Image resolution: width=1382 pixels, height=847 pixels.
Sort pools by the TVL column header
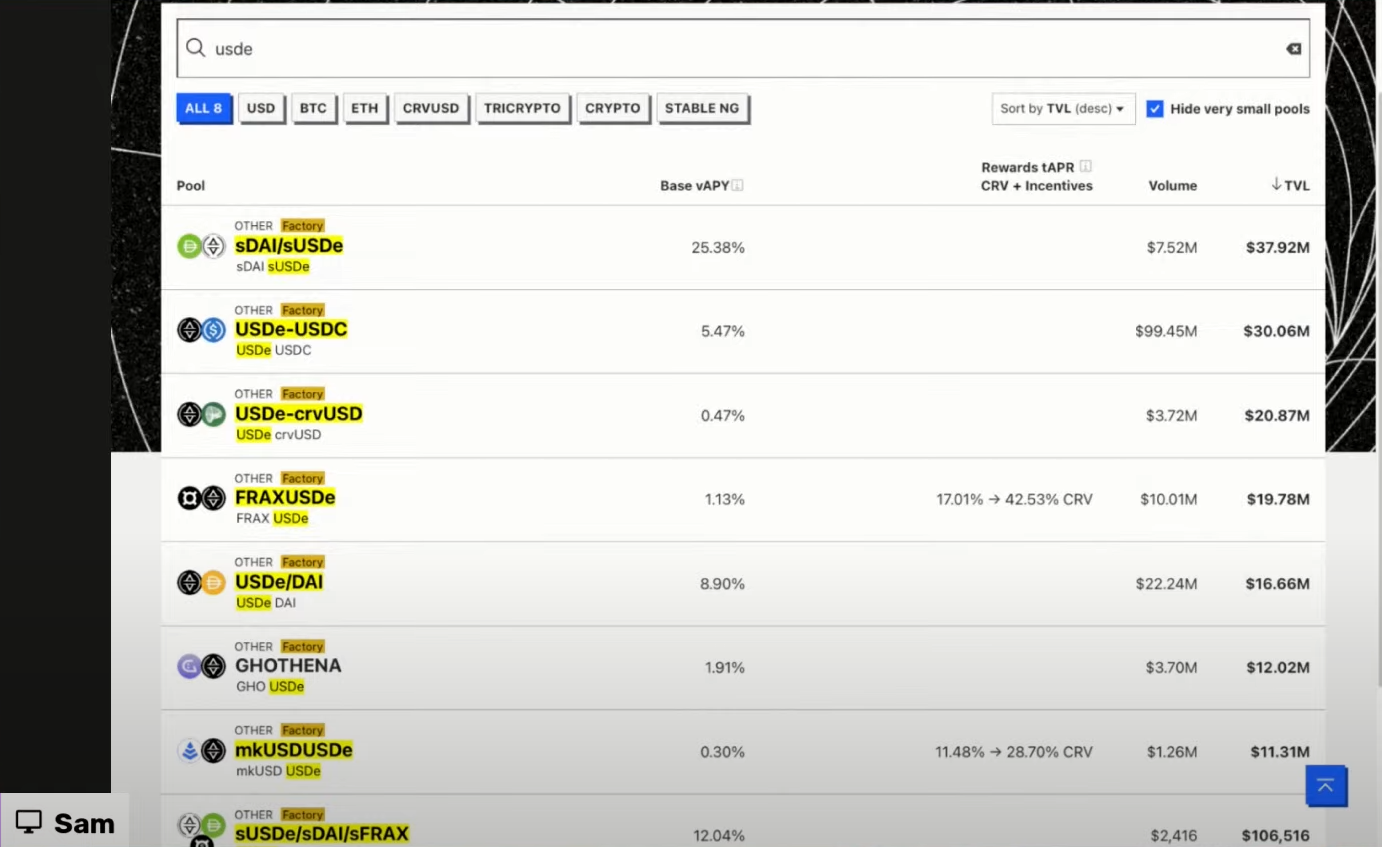tap(1290, 185)
